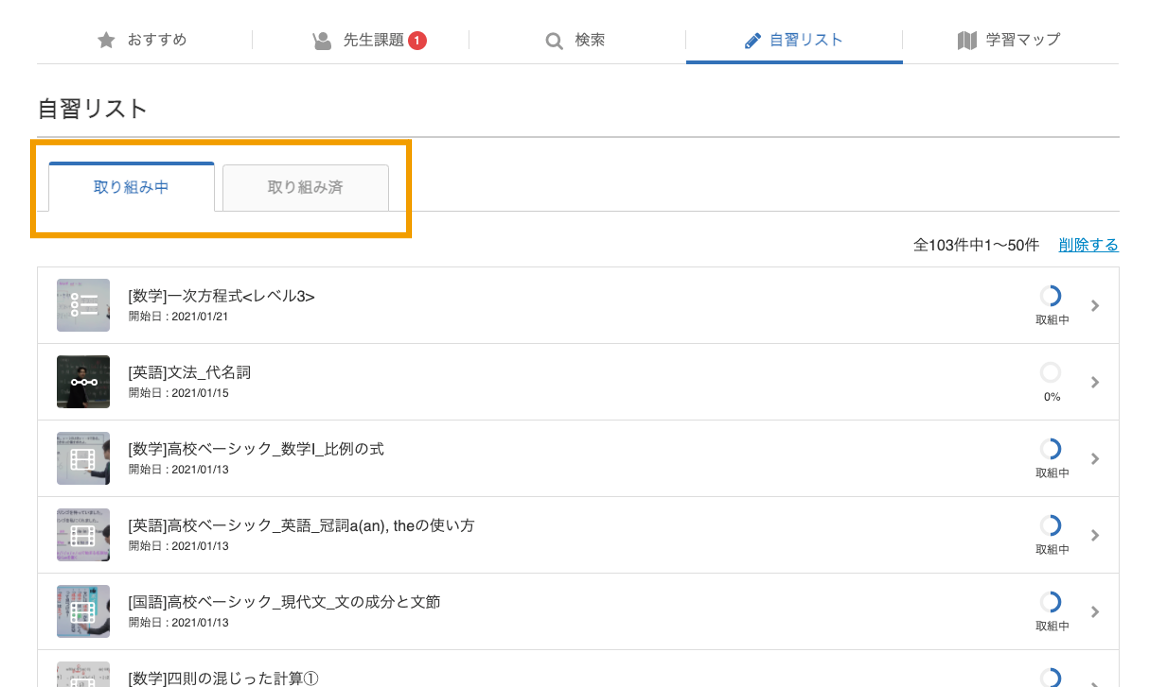Open thumbnail of 一次方程式<レベル3>

click(84, 305)
